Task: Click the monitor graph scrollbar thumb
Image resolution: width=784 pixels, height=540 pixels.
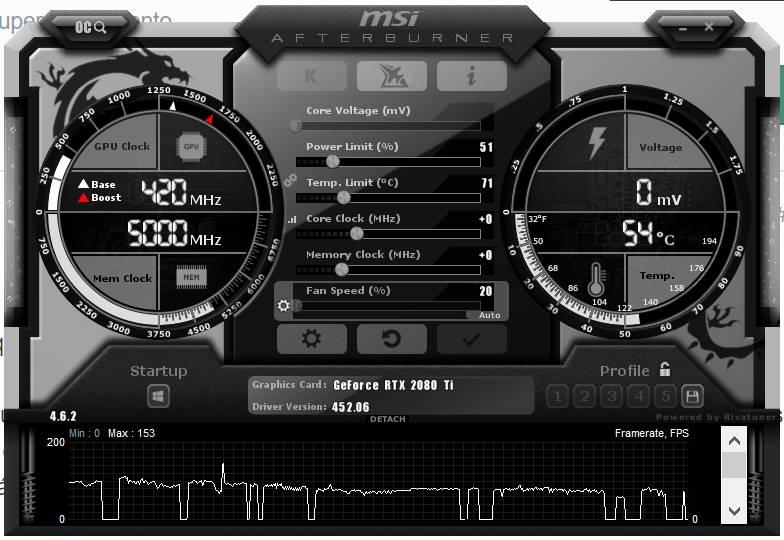Action: point(734,465)
